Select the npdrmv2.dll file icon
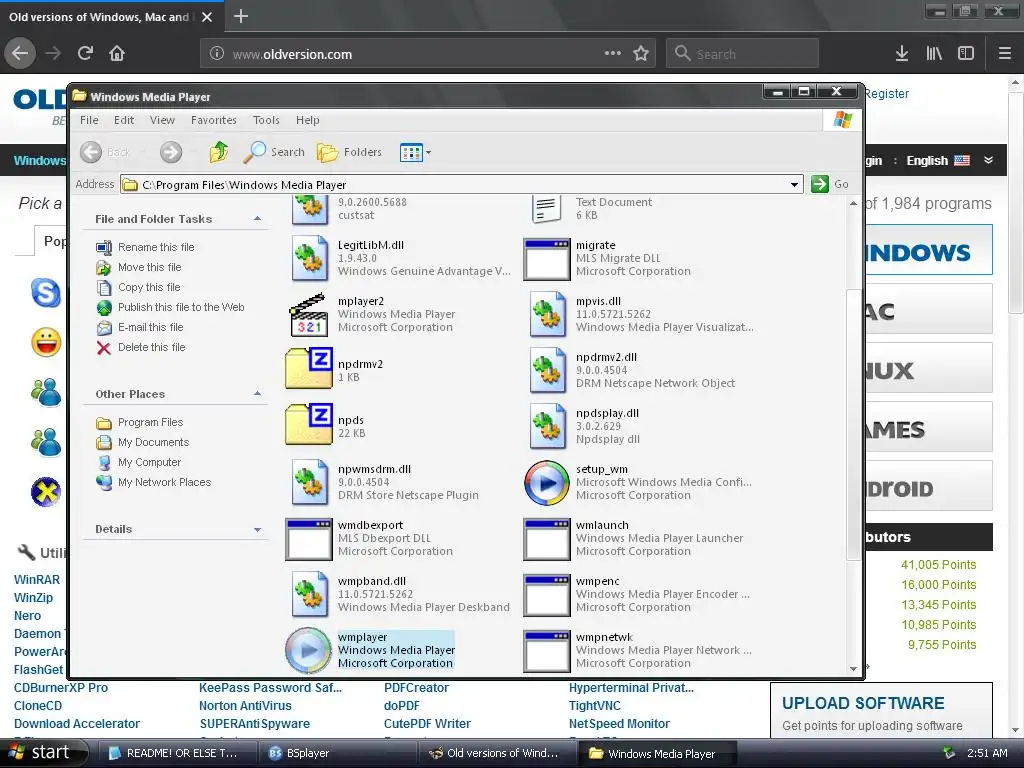The height and width of the screenshot is (768, 1024). click(x=547, y=370)
